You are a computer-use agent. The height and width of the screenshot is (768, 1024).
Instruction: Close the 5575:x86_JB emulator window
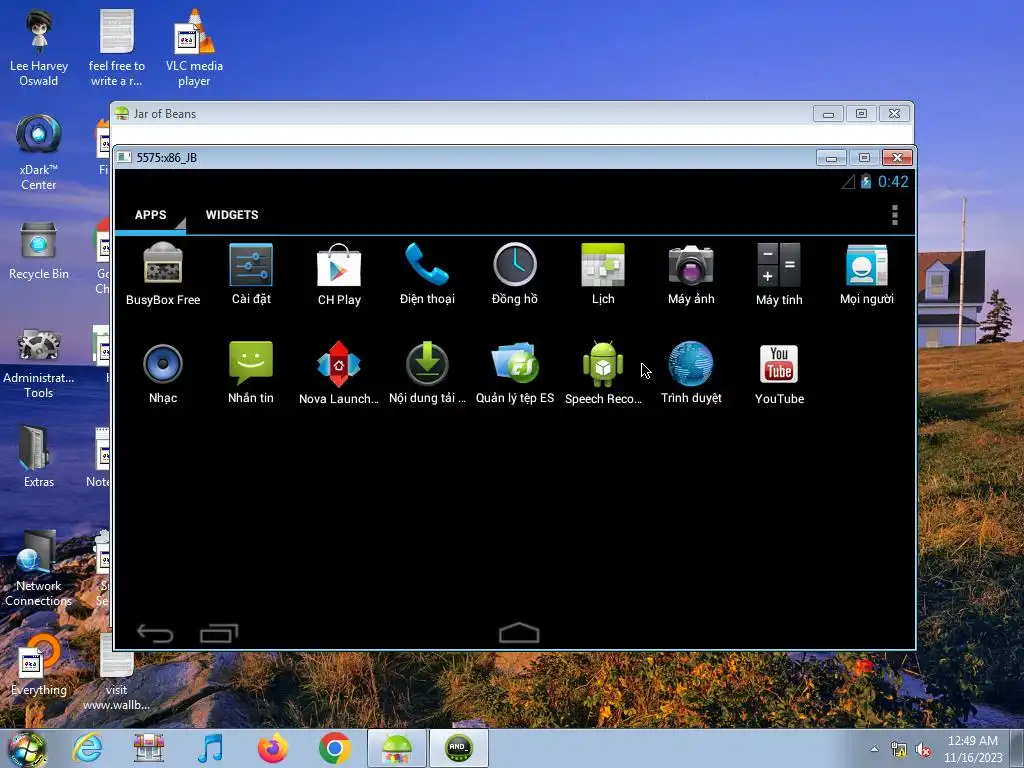pyautogui.click(x=897, y=157)
